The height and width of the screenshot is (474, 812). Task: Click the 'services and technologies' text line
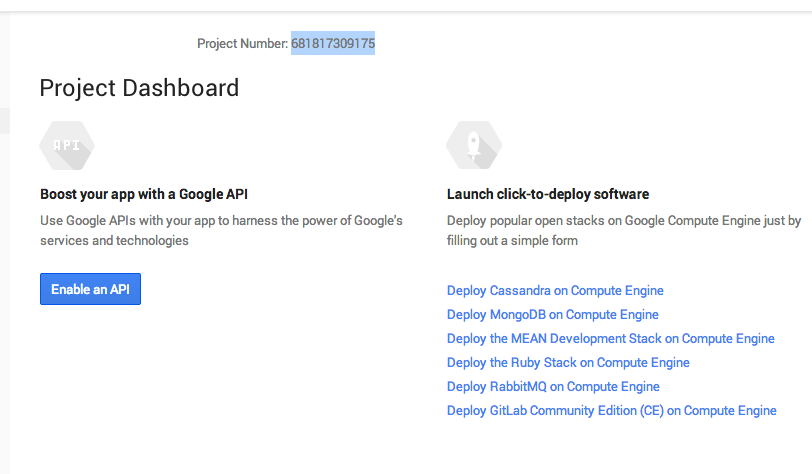(x=114, y=241)
